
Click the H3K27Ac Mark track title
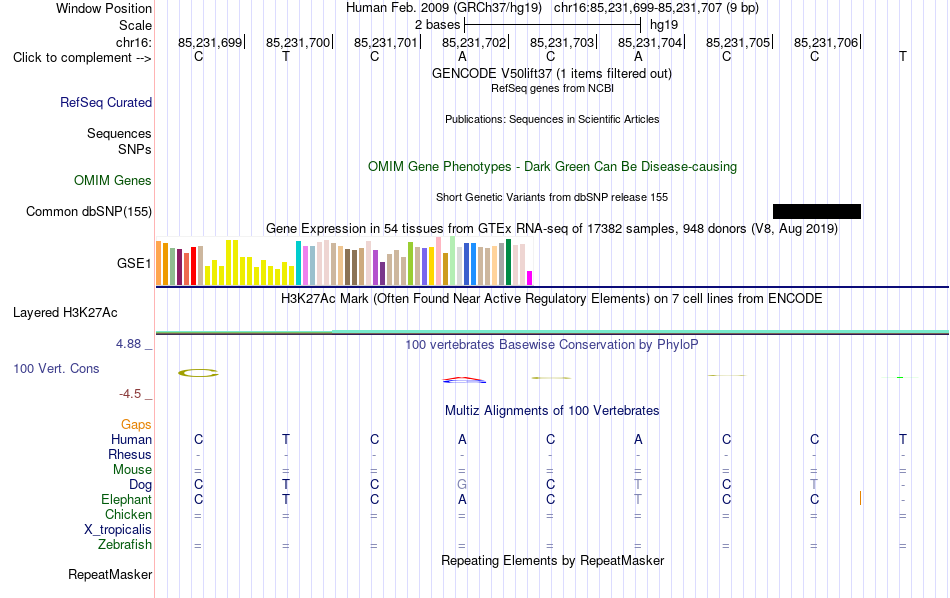coord(551,299)
